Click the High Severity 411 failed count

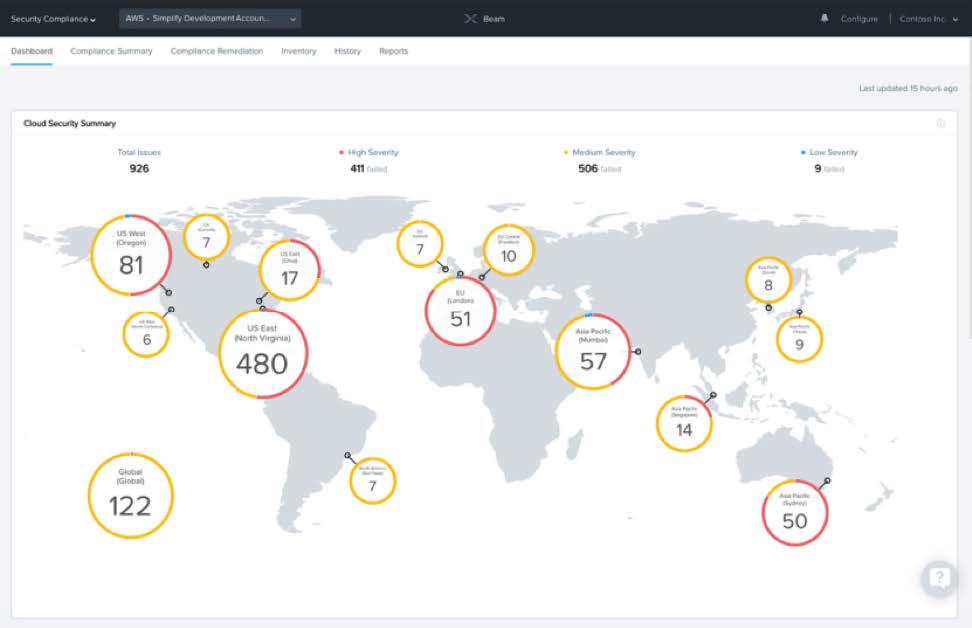368,169
